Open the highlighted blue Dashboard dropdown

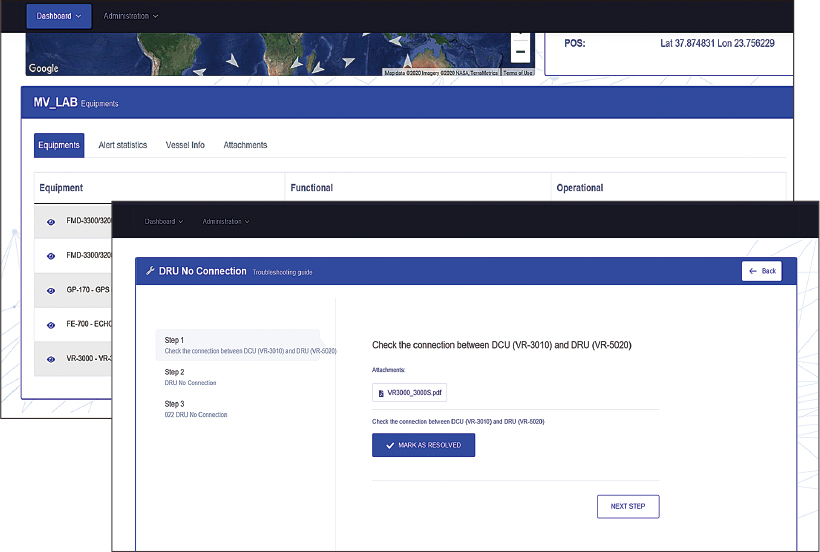(59, 16)
